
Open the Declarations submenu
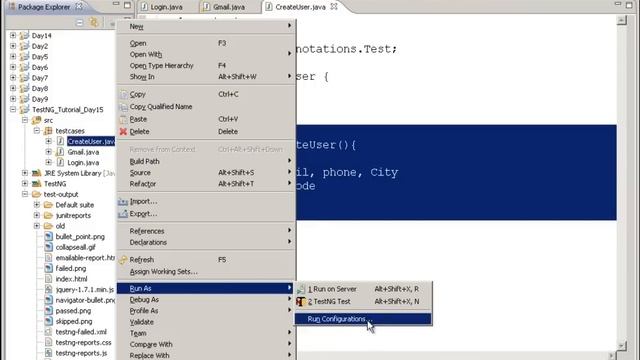[x=206, y=242]
